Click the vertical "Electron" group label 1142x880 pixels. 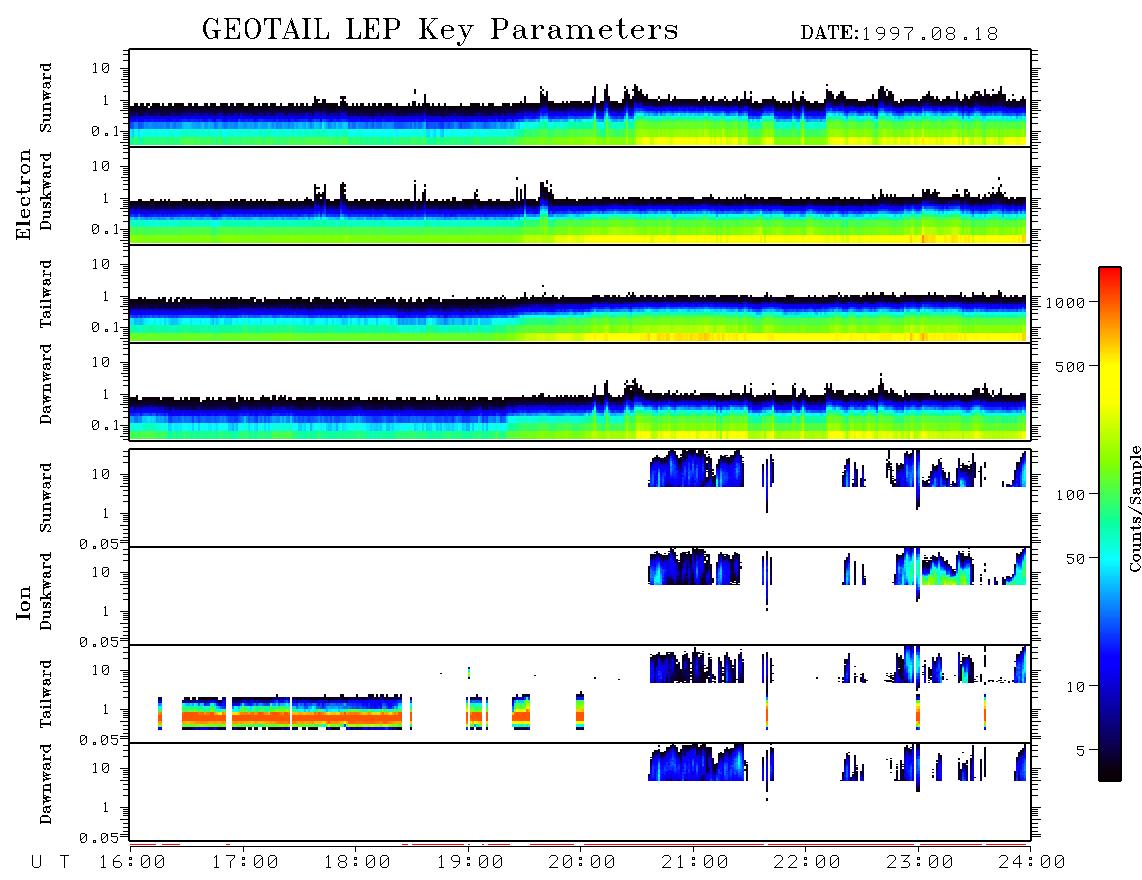tap(23, 194)
